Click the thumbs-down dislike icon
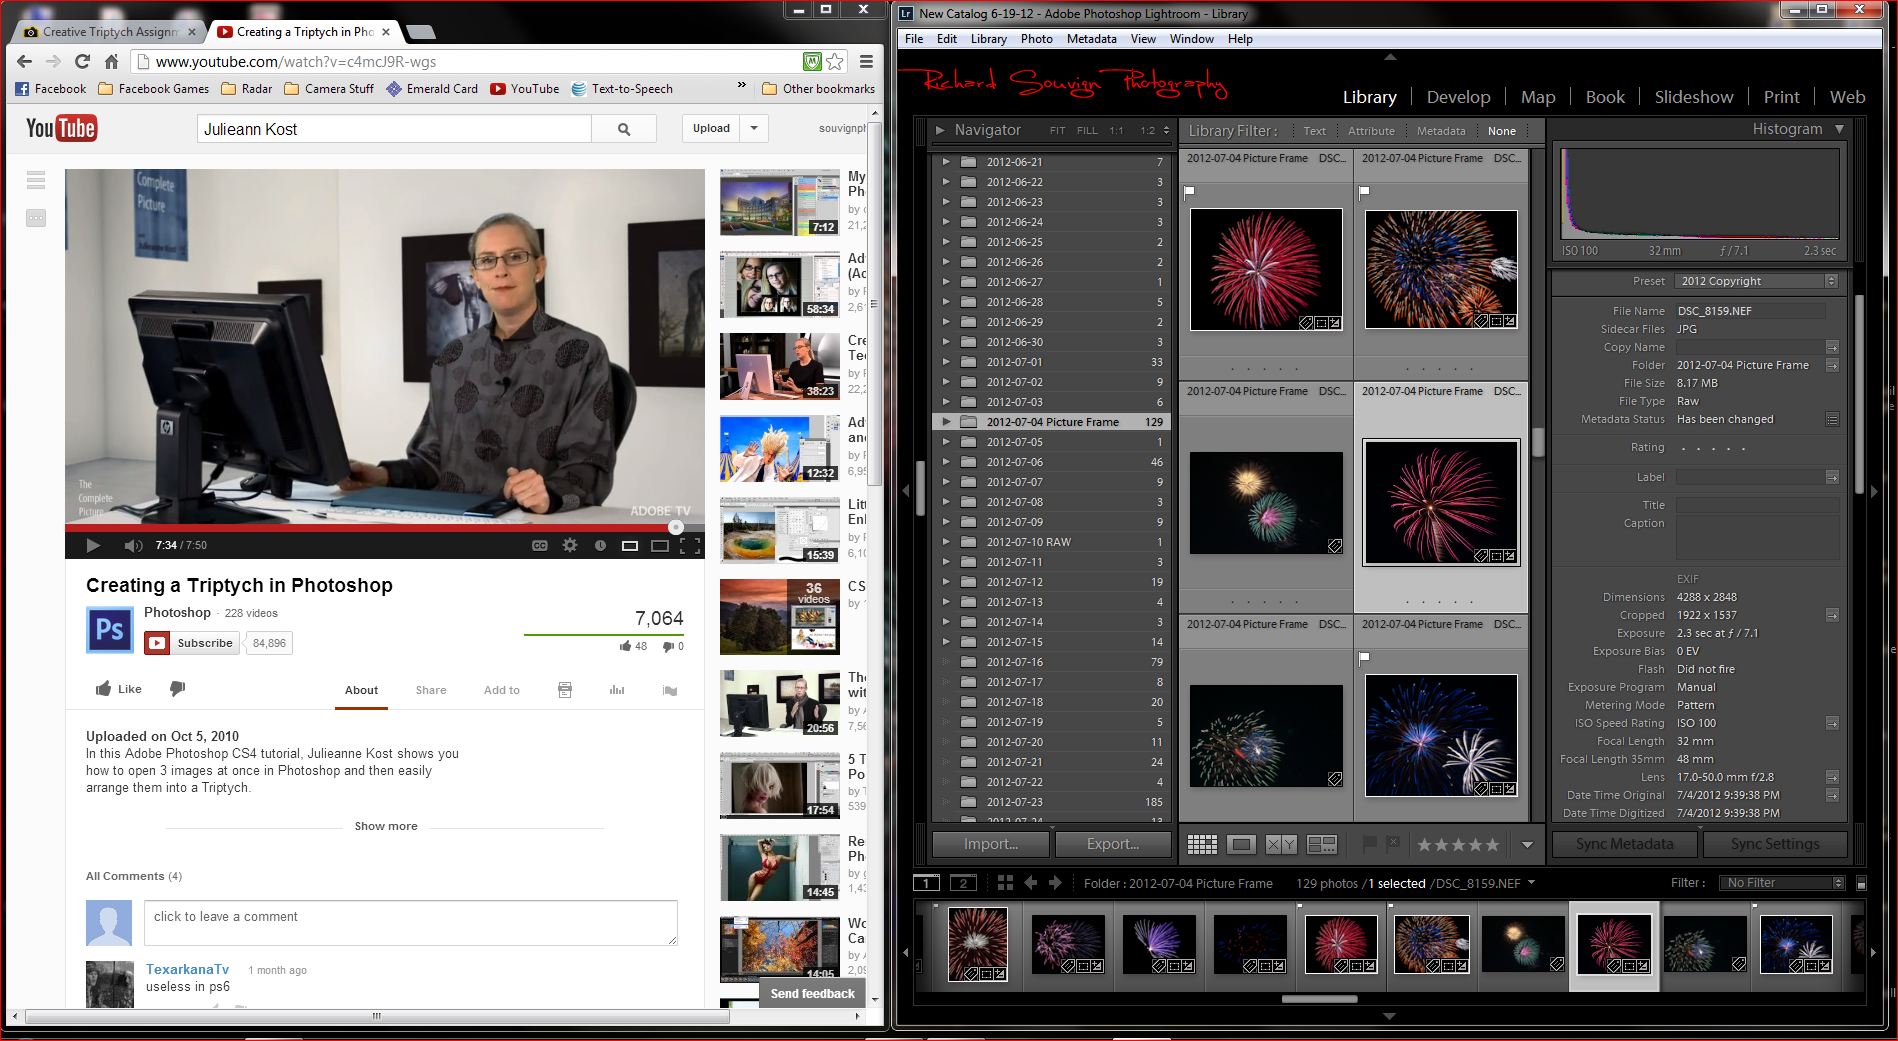The height and width of the screenshot is (1041, 1898). (177, 689)
